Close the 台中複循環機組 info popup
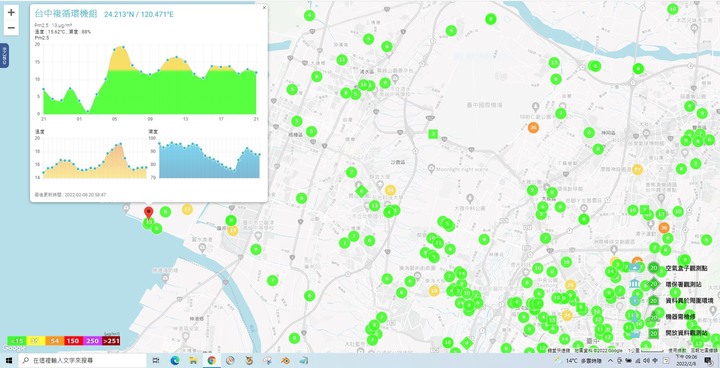 (x=264, y=7)
